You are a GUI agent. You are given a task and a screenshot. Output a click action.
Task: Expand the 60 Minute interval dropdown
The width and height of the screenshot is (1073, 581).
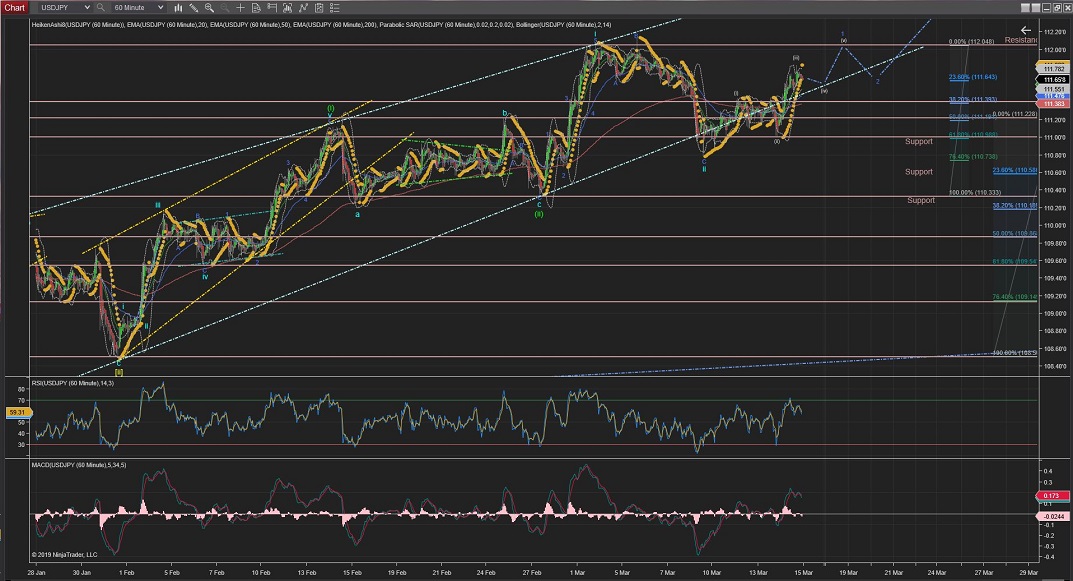coord(161,7)
